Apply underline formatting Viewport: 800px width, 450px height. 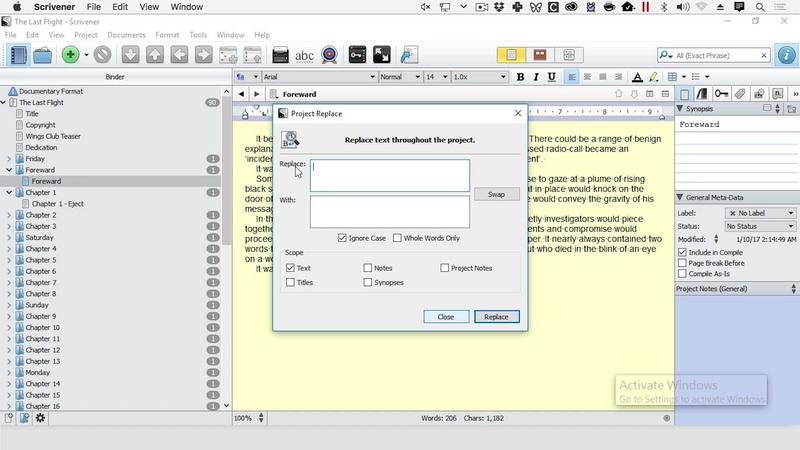click(552, 77)
